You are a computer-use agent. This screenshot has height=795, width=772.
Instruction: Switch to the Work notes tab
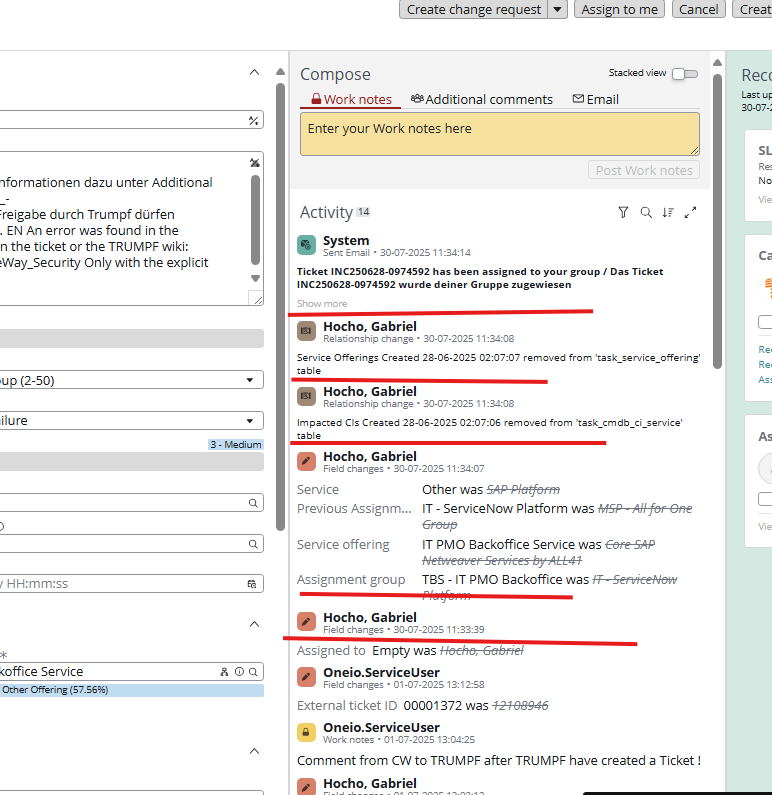point(351,99)
